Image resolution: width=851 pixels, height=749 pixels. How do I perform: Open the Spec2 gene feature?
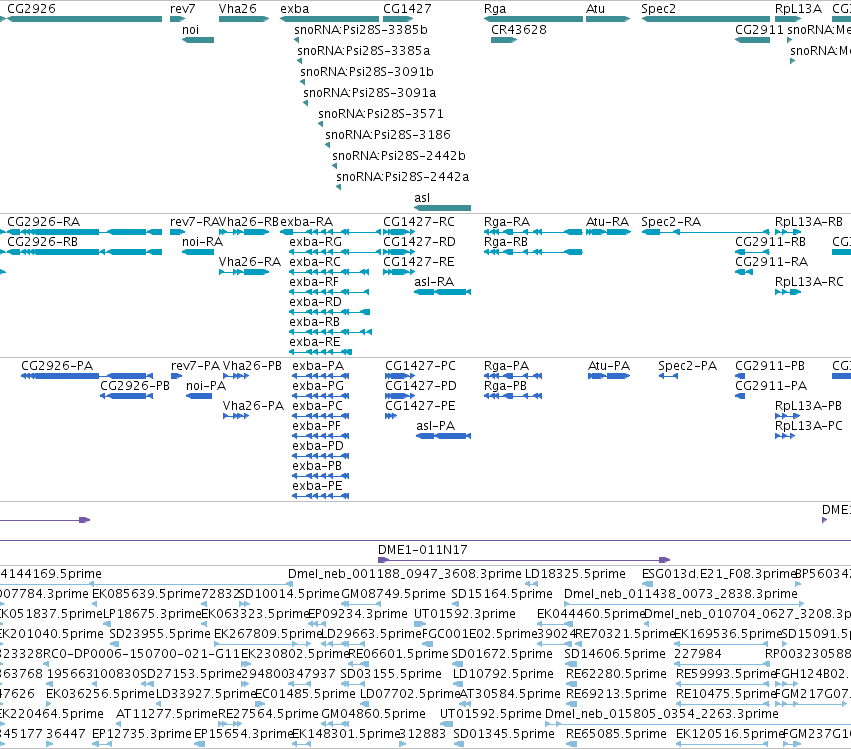[706, 19]
